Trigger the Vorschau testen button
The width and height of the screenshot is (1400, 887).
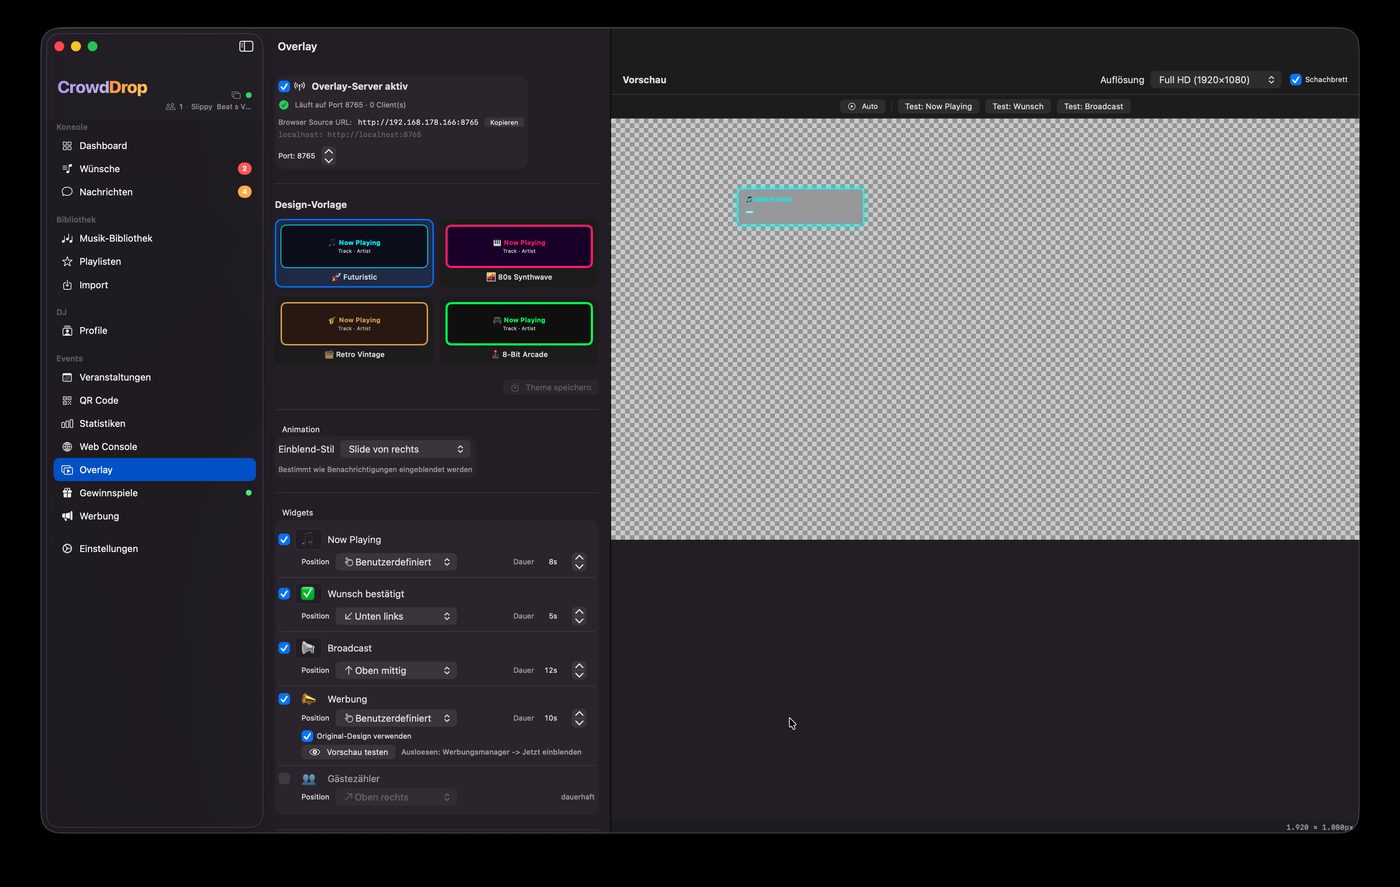(x=347, y=752)
